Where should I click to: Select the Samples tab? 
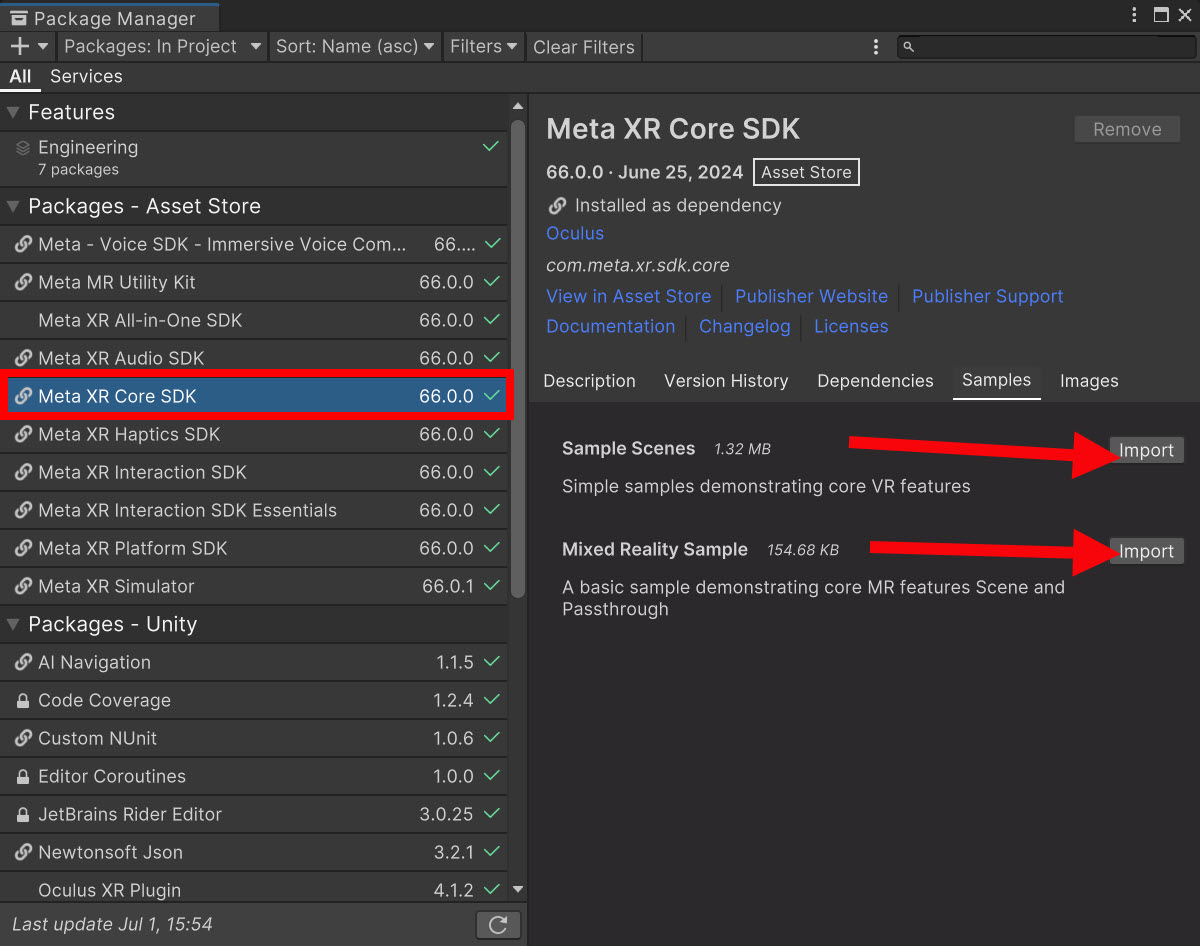pos(997,381)
